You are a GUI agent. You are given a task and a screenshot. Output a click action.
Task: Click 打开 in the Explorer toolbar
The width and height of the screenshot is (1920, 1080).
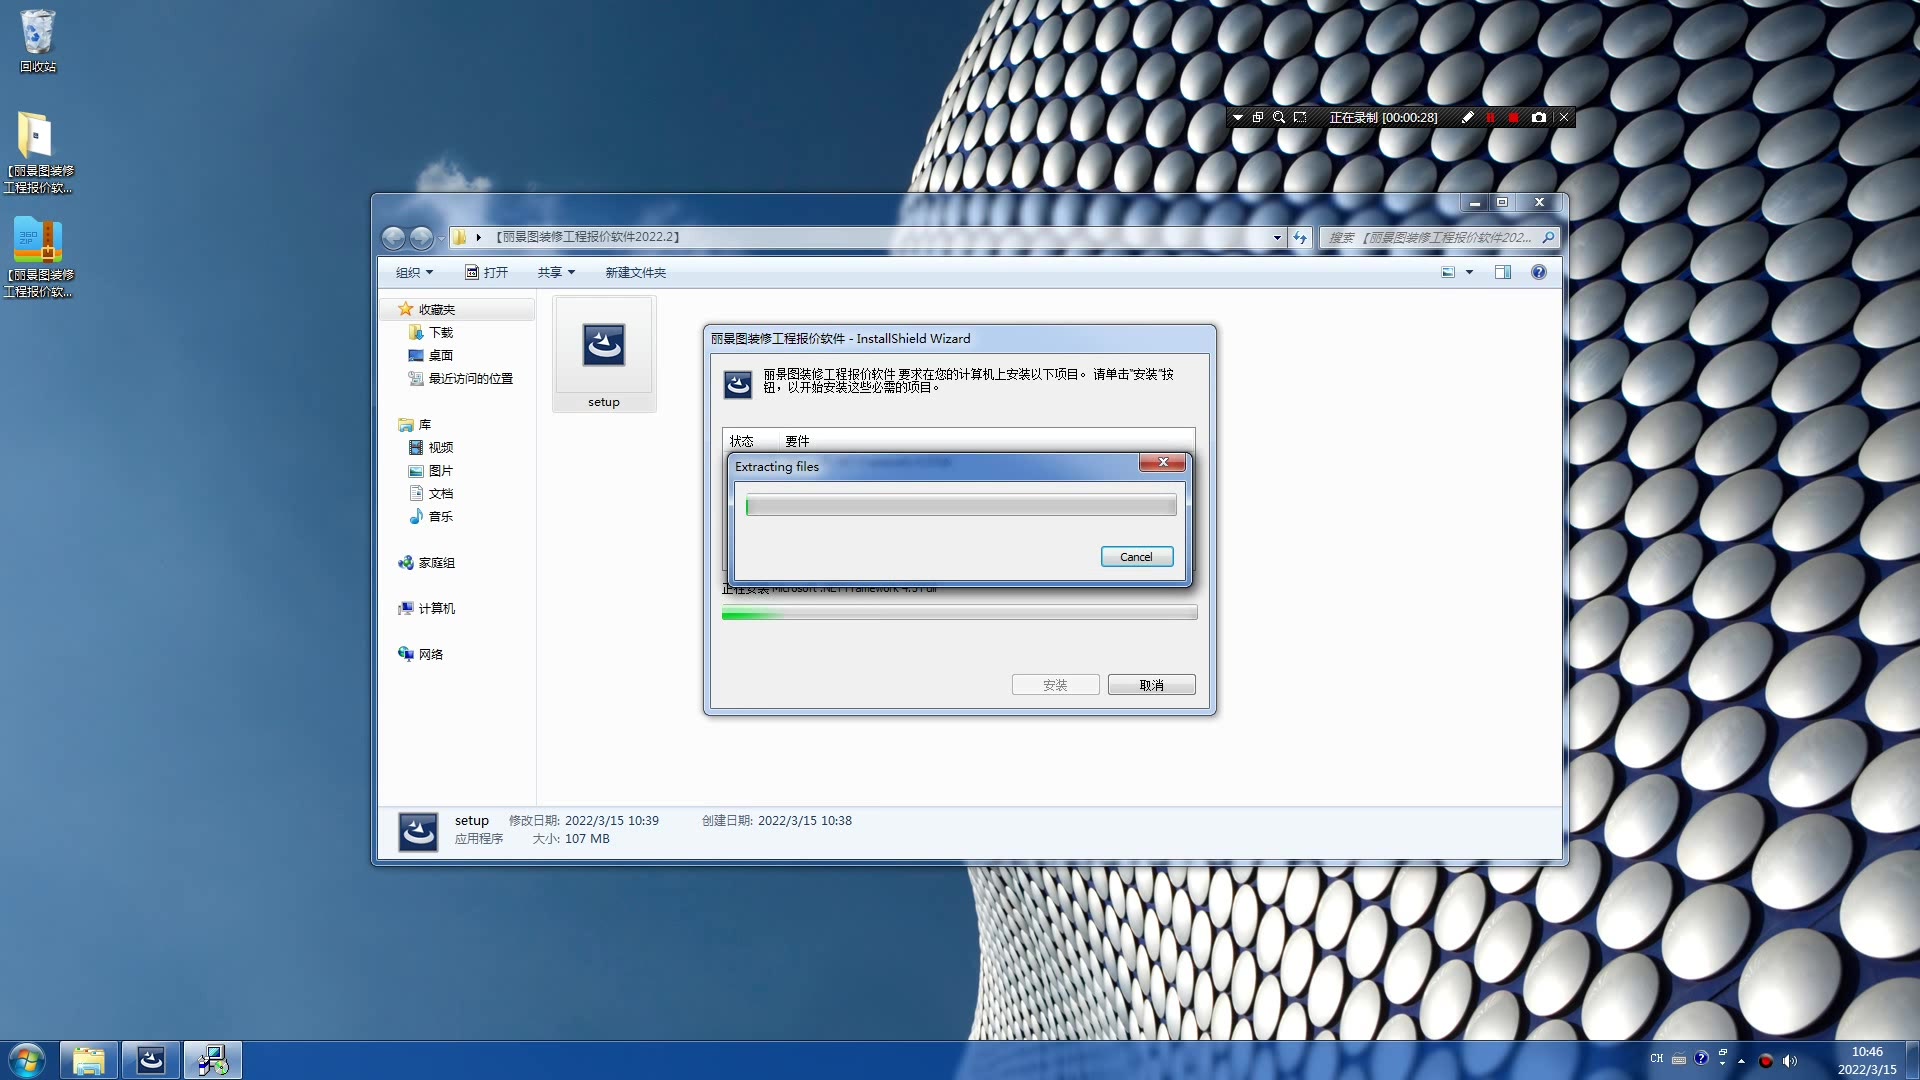click(x=487, y=272)
